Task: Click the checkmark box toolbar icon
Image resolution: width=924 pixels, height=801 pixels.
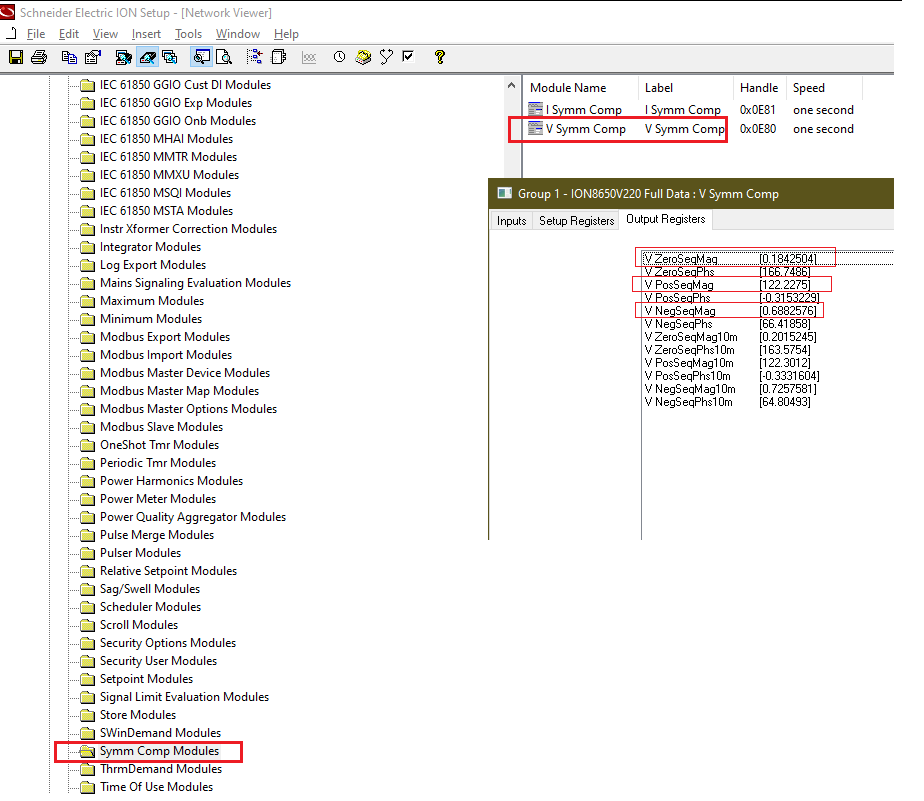Action: [408, 57]
